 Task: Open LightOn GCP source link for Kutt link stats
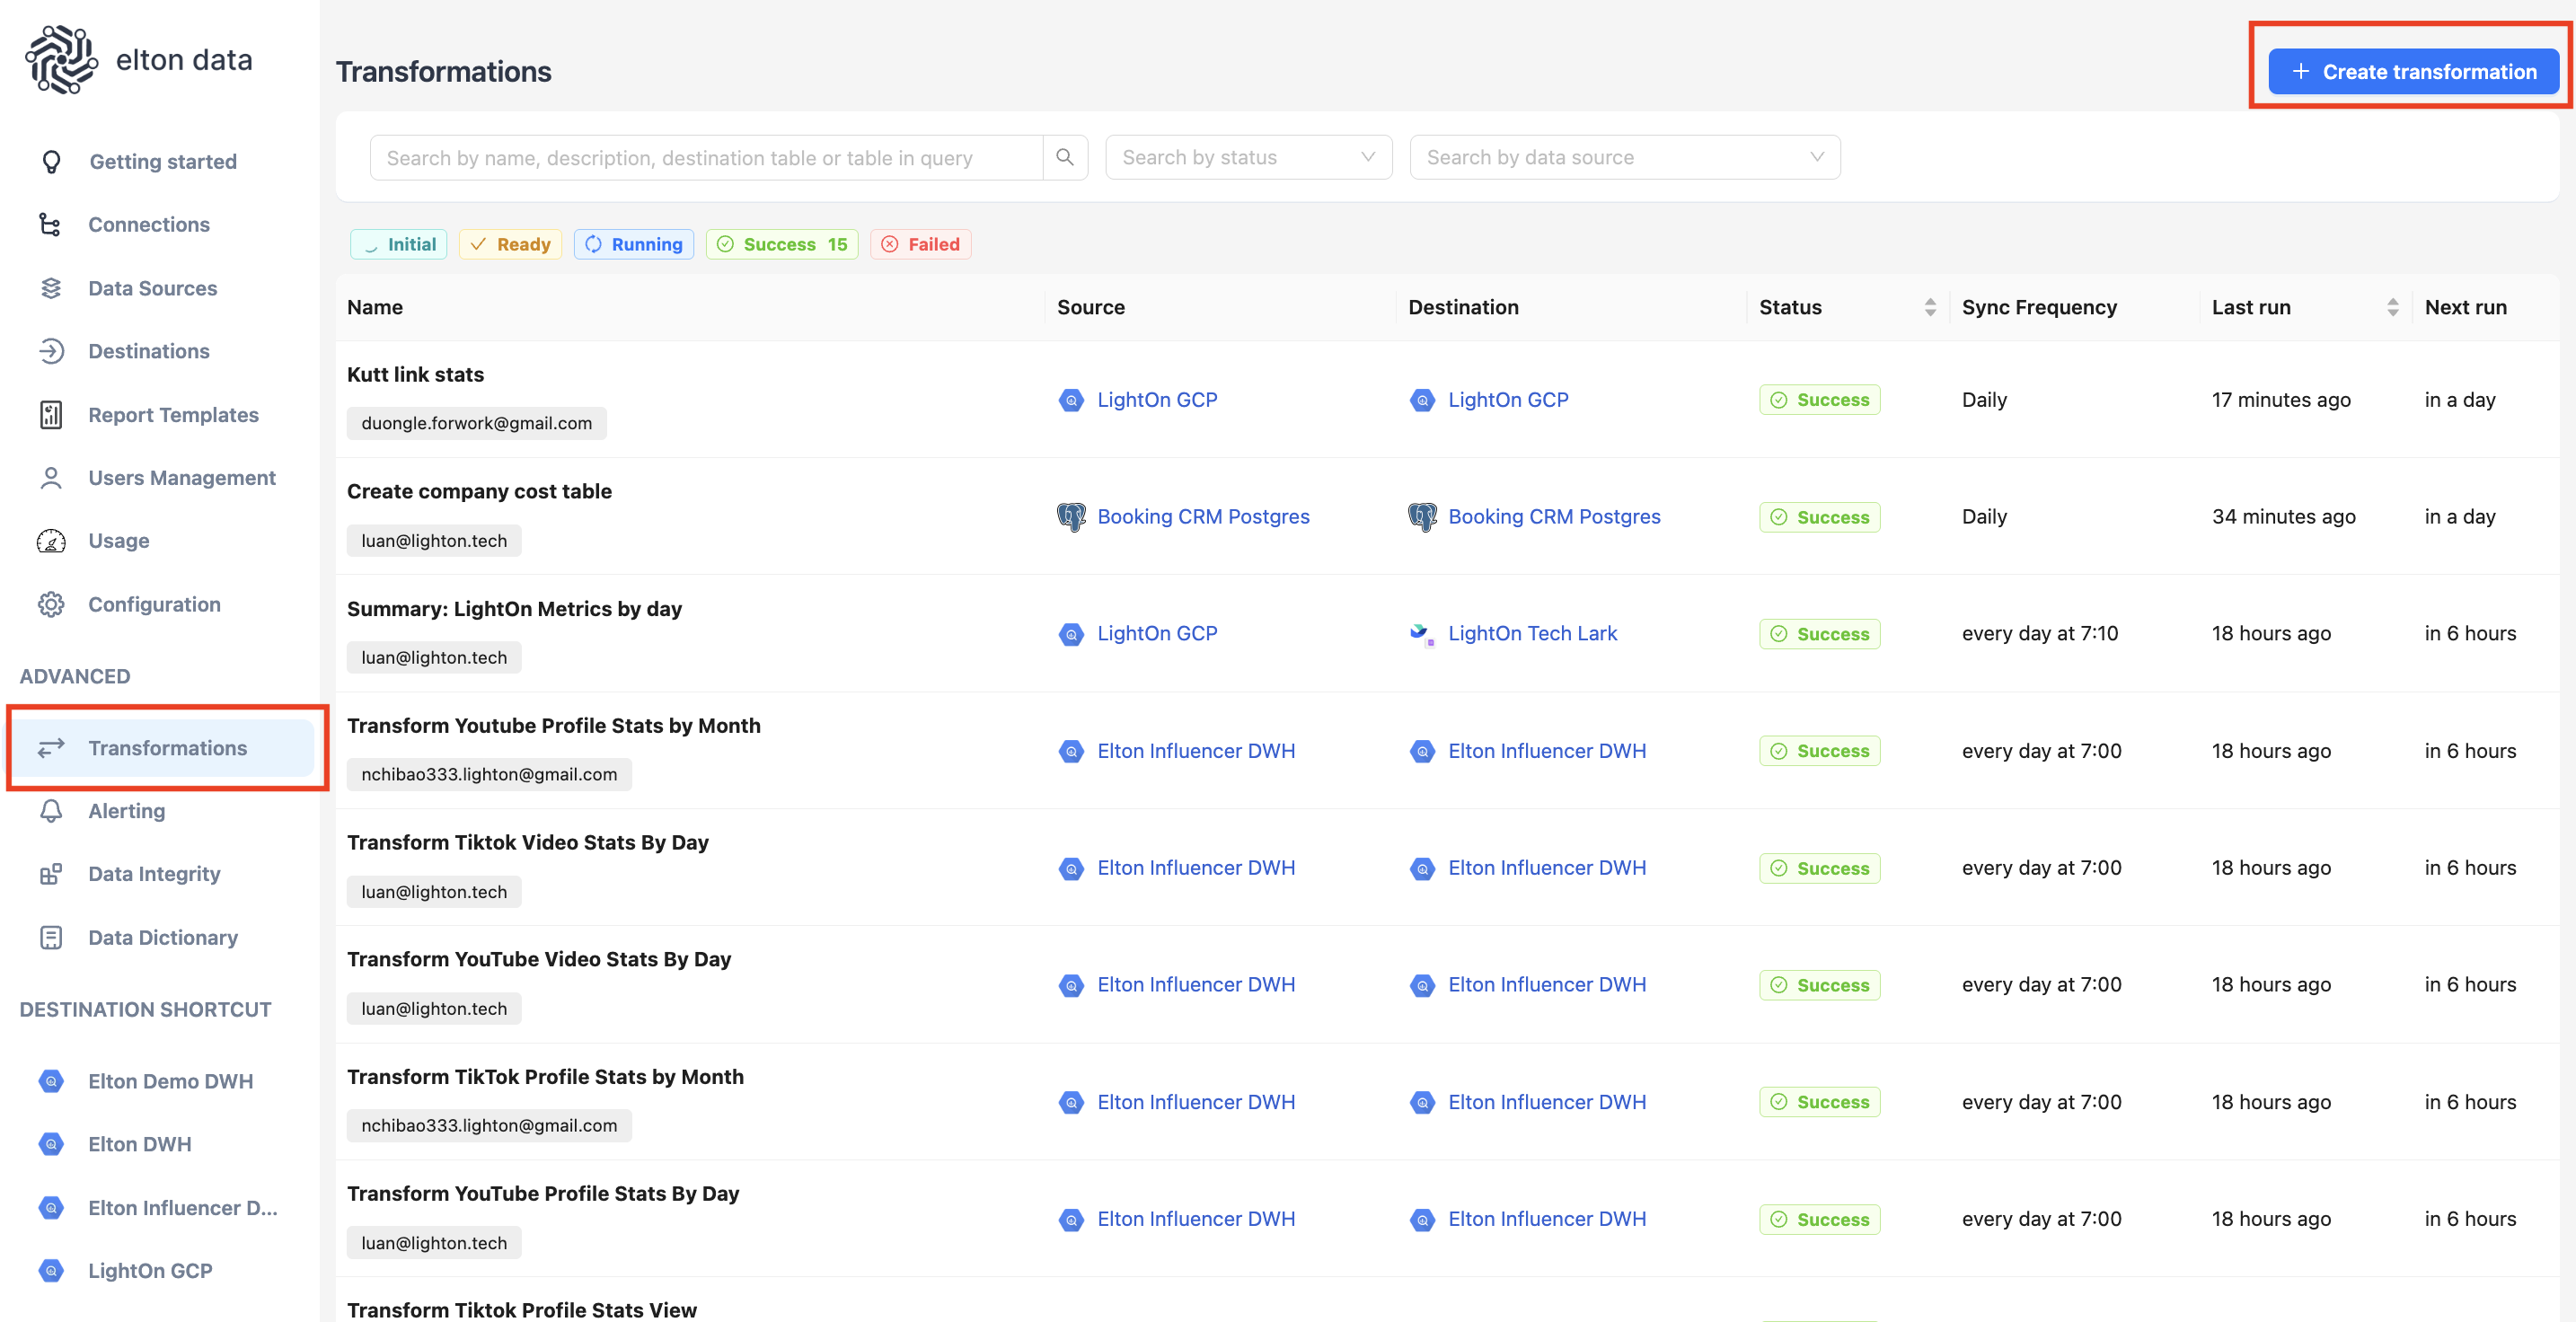1157,400
